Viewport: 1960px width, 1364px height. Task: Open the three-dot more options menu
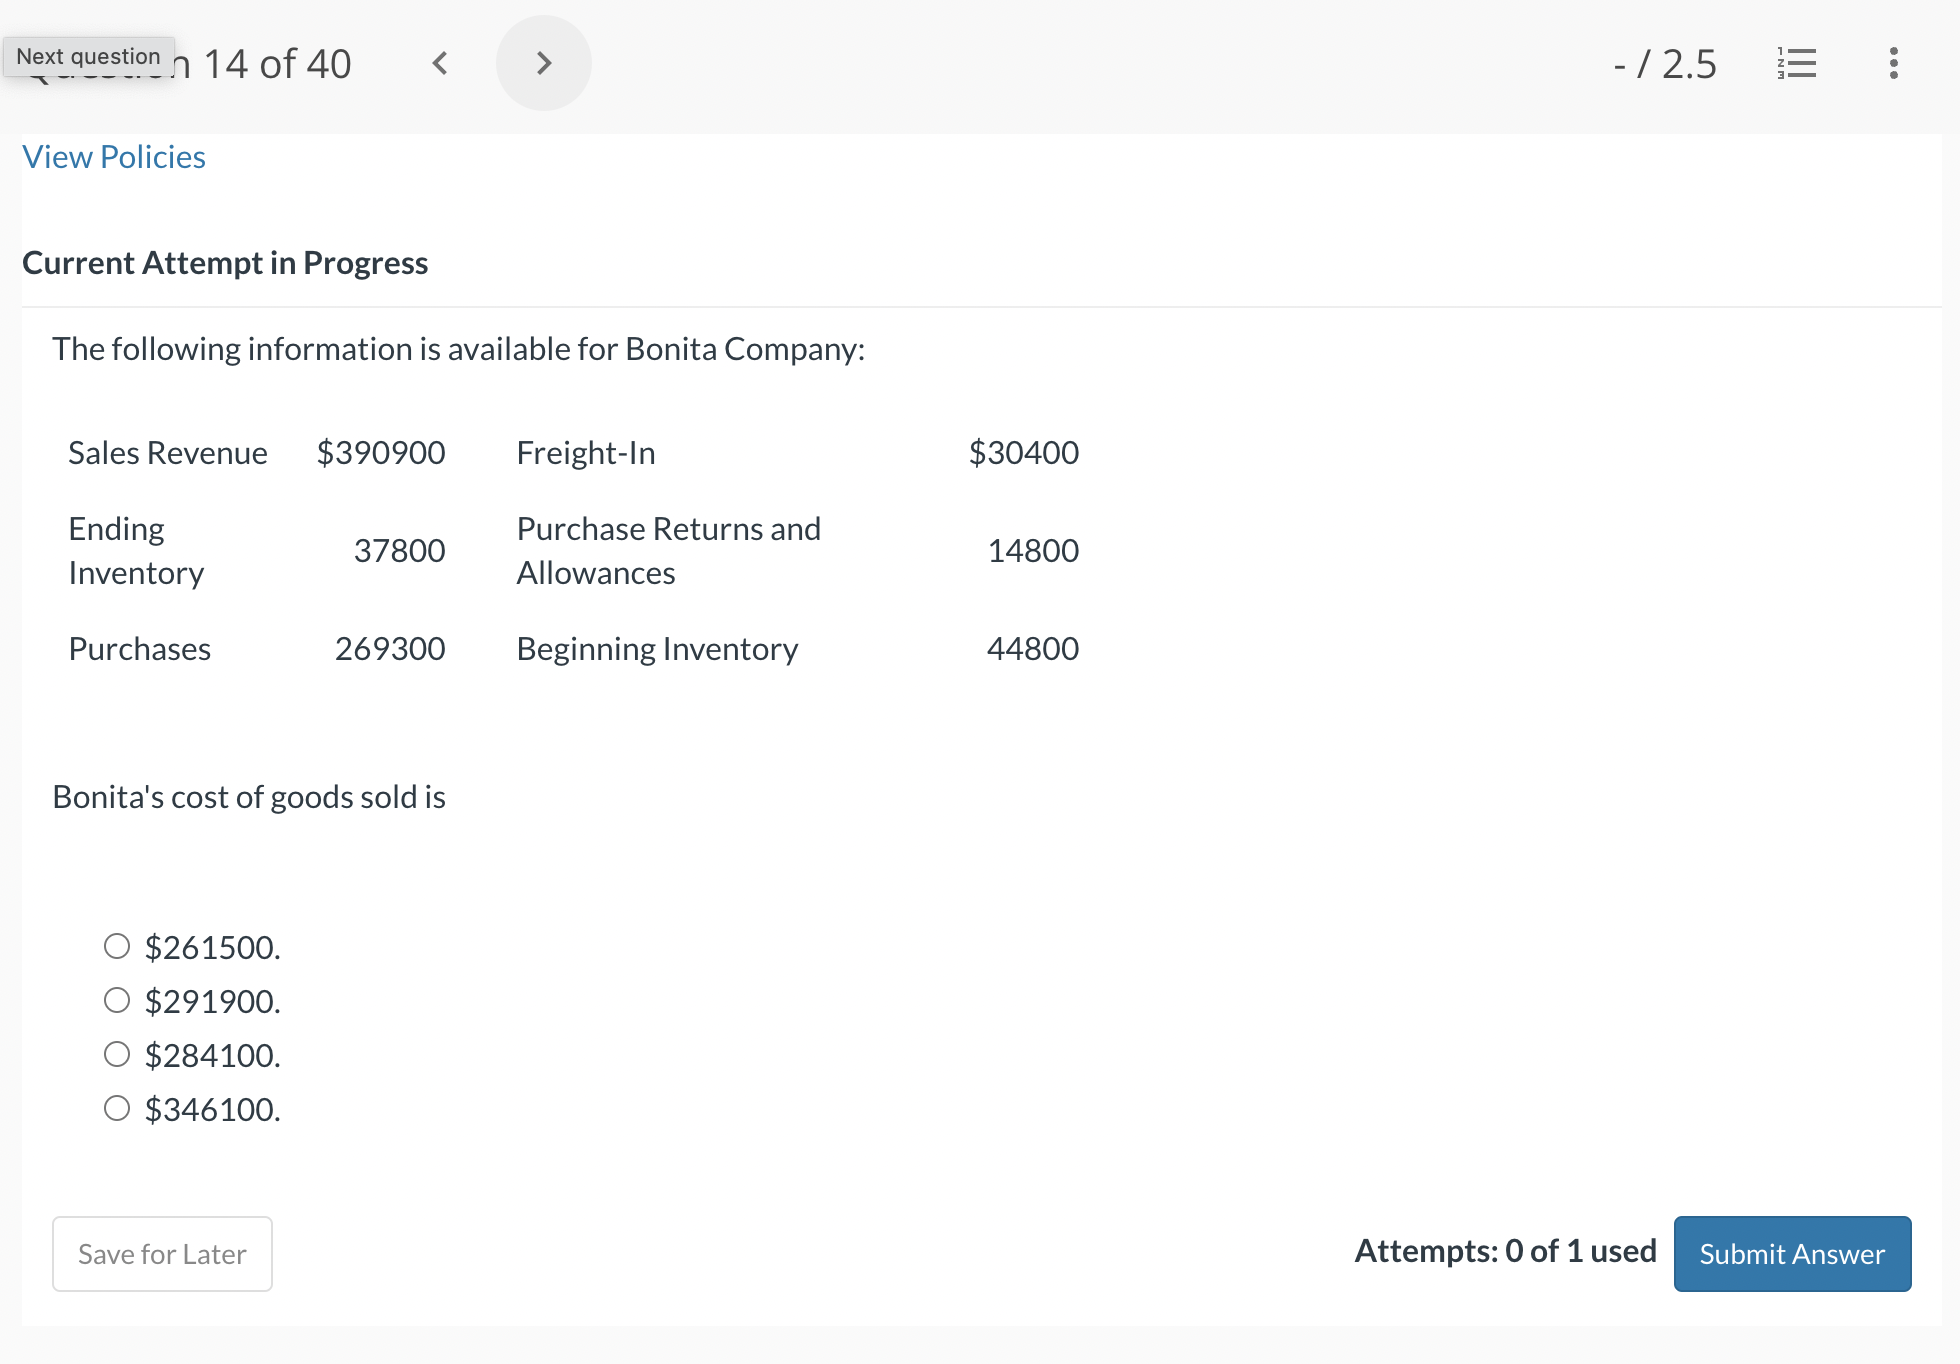(1893, 63)
